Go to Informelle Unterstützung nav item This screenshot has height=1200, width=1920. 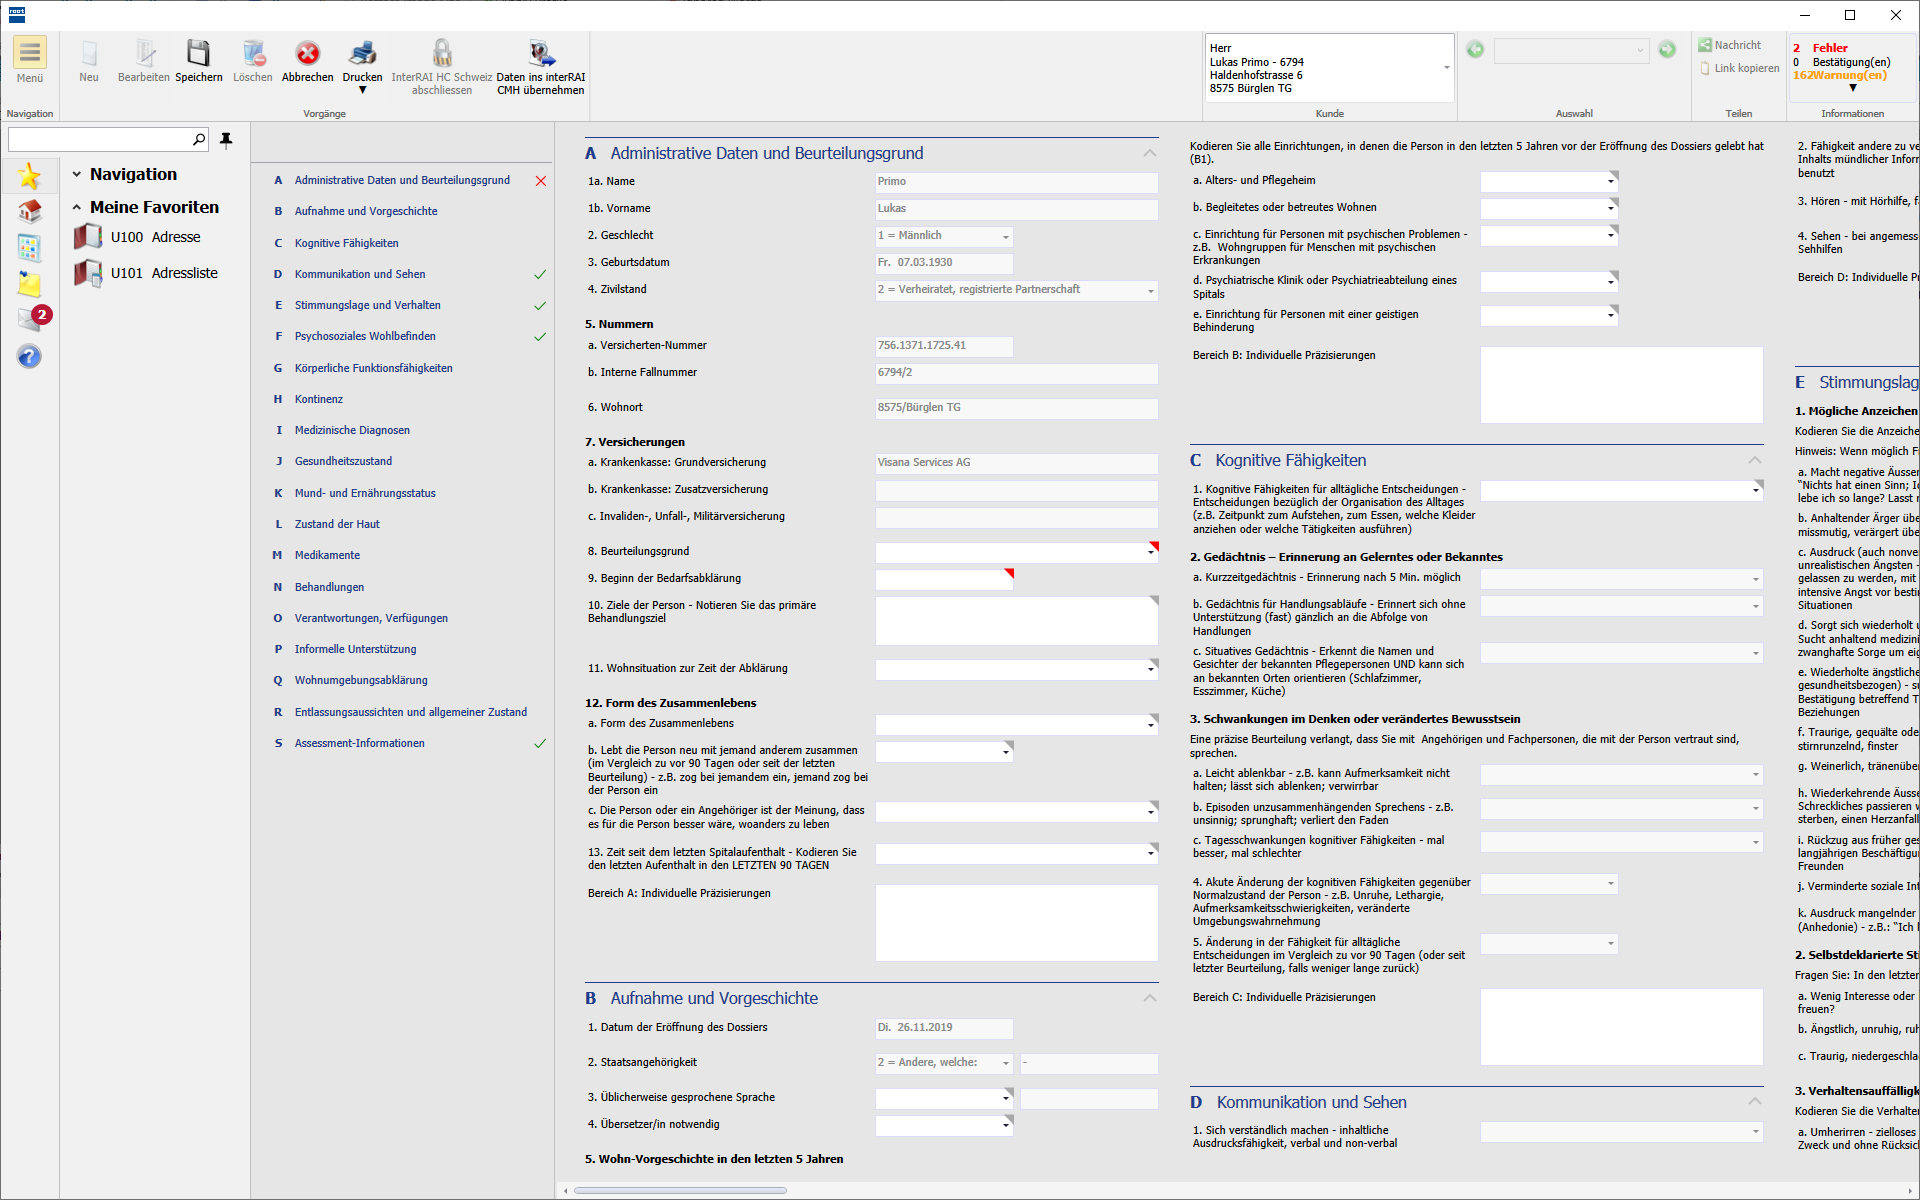tap(355, 649)
